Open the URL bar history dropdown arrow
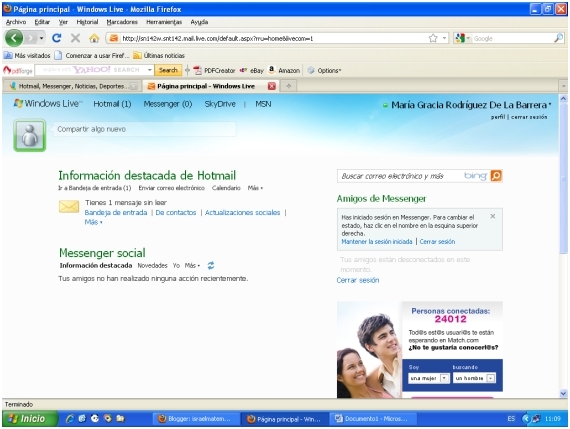This screenshot has height=429, width=570. [444, 38]
